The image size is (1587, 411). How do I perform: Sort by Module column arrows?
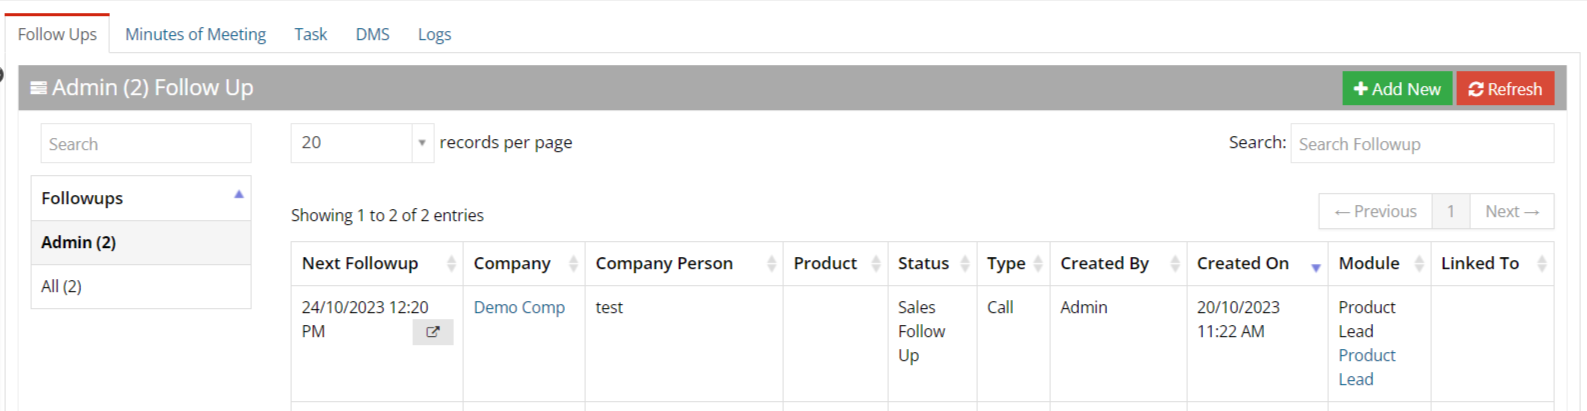coord(1419,263)
